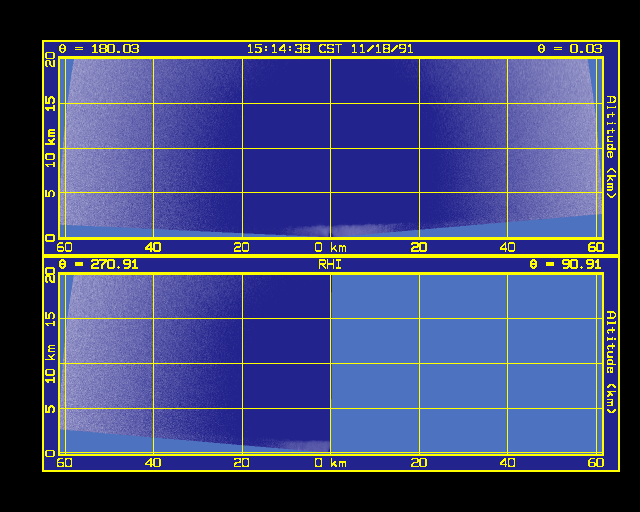Viewport: 640px width, 512px height.
Task: Select the 'θ = 180.03' azimuth label
Action: (99, 49)
